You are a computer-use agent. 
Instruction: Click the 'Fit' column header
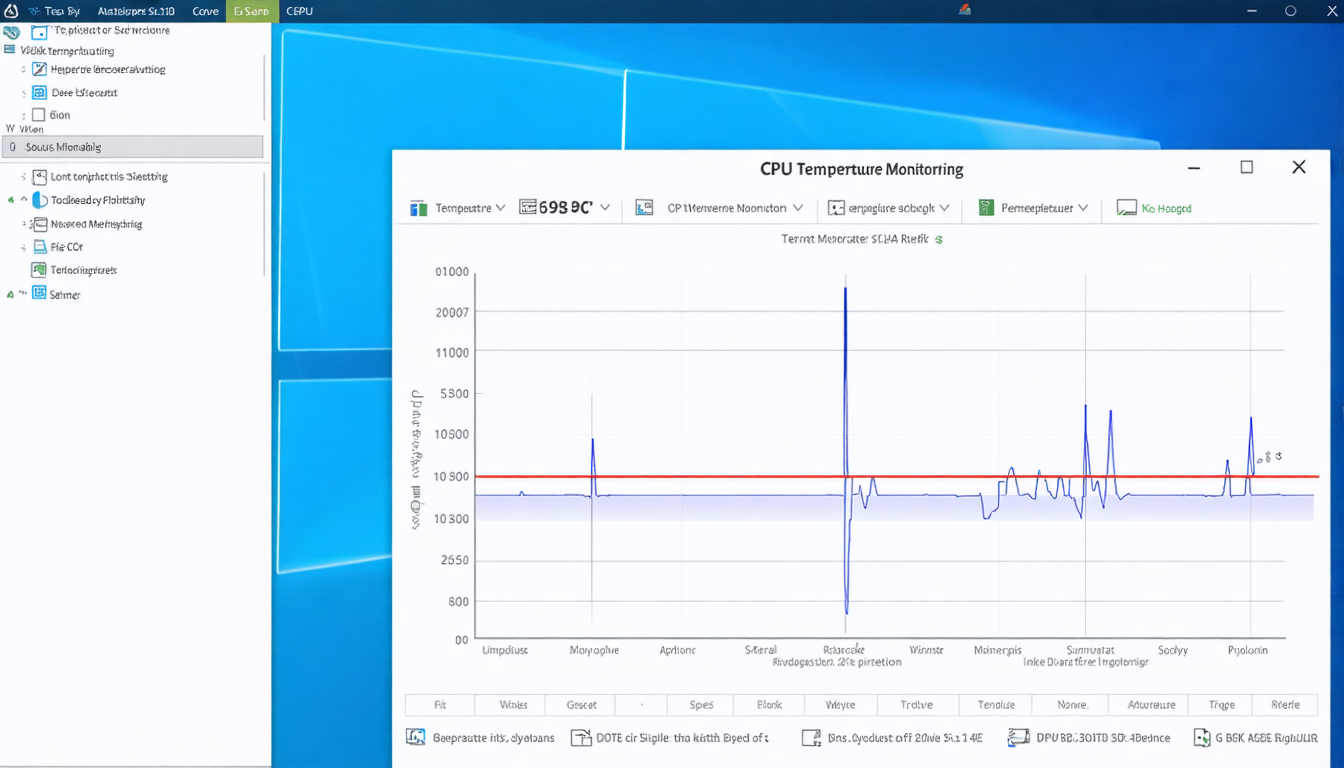pyautogui.click(x=440, y=704)
